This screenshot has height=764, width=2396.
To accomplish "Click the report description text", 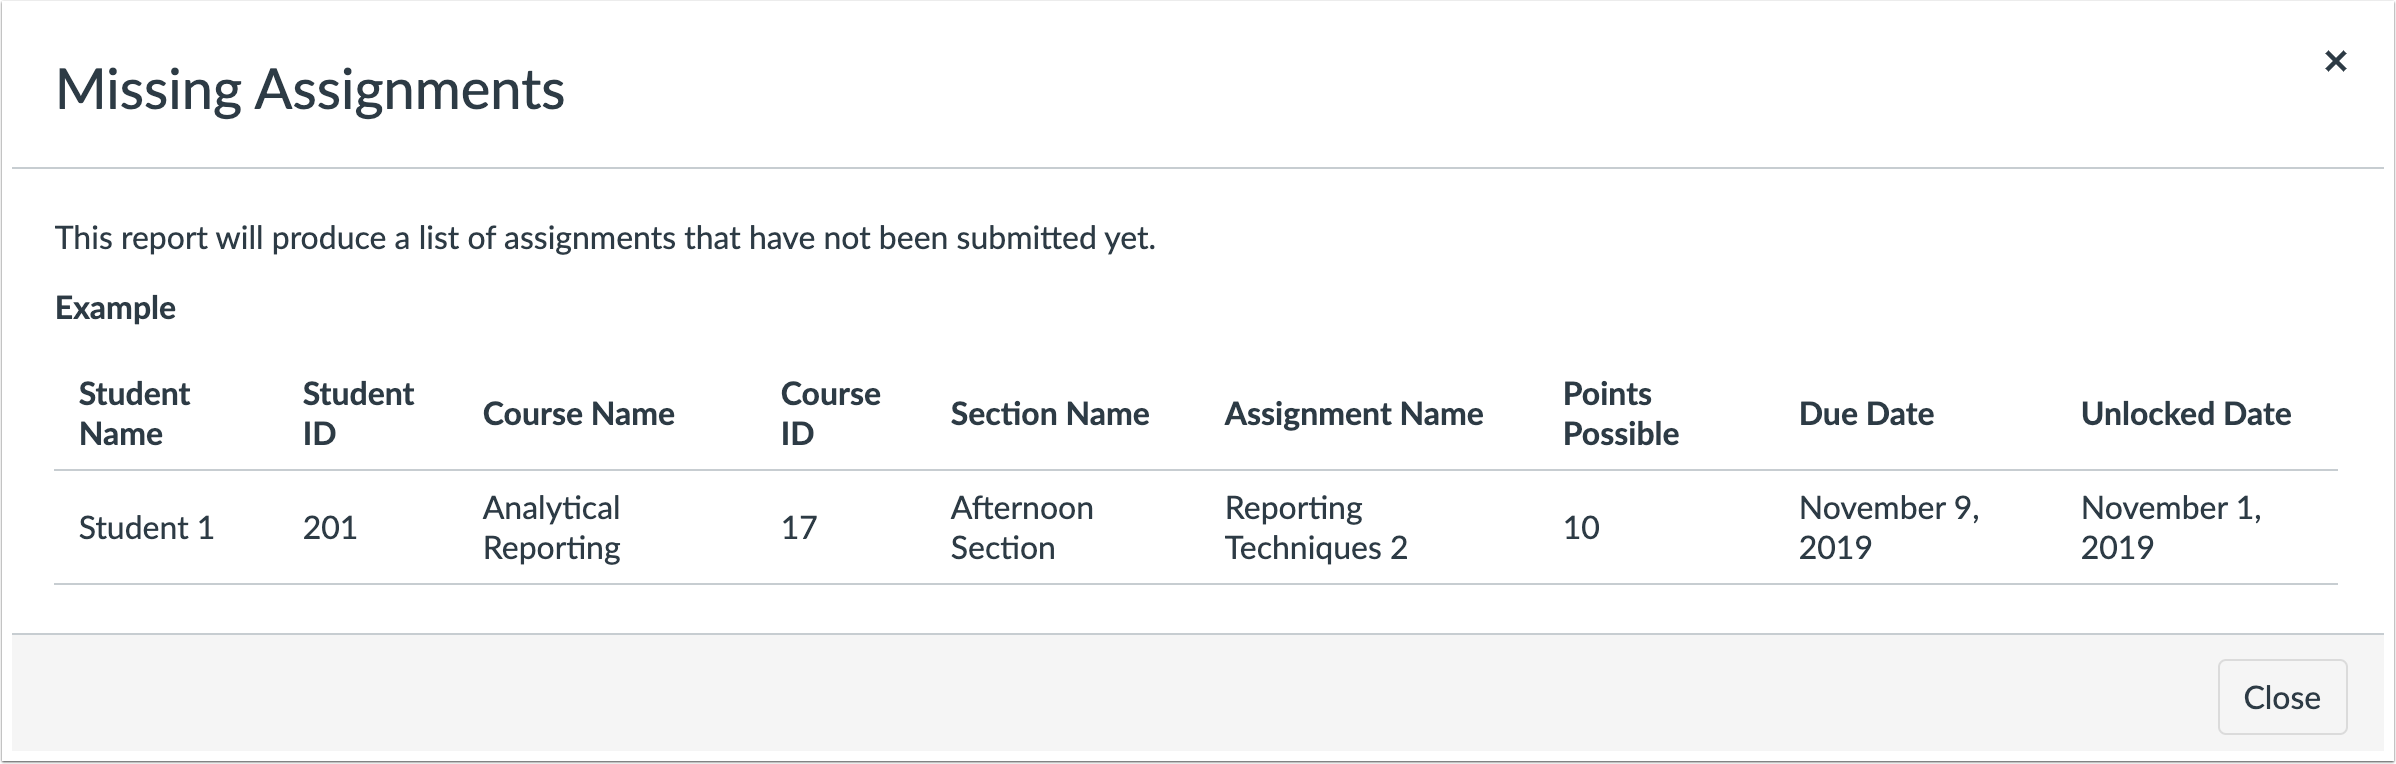I will coord(606,238).
